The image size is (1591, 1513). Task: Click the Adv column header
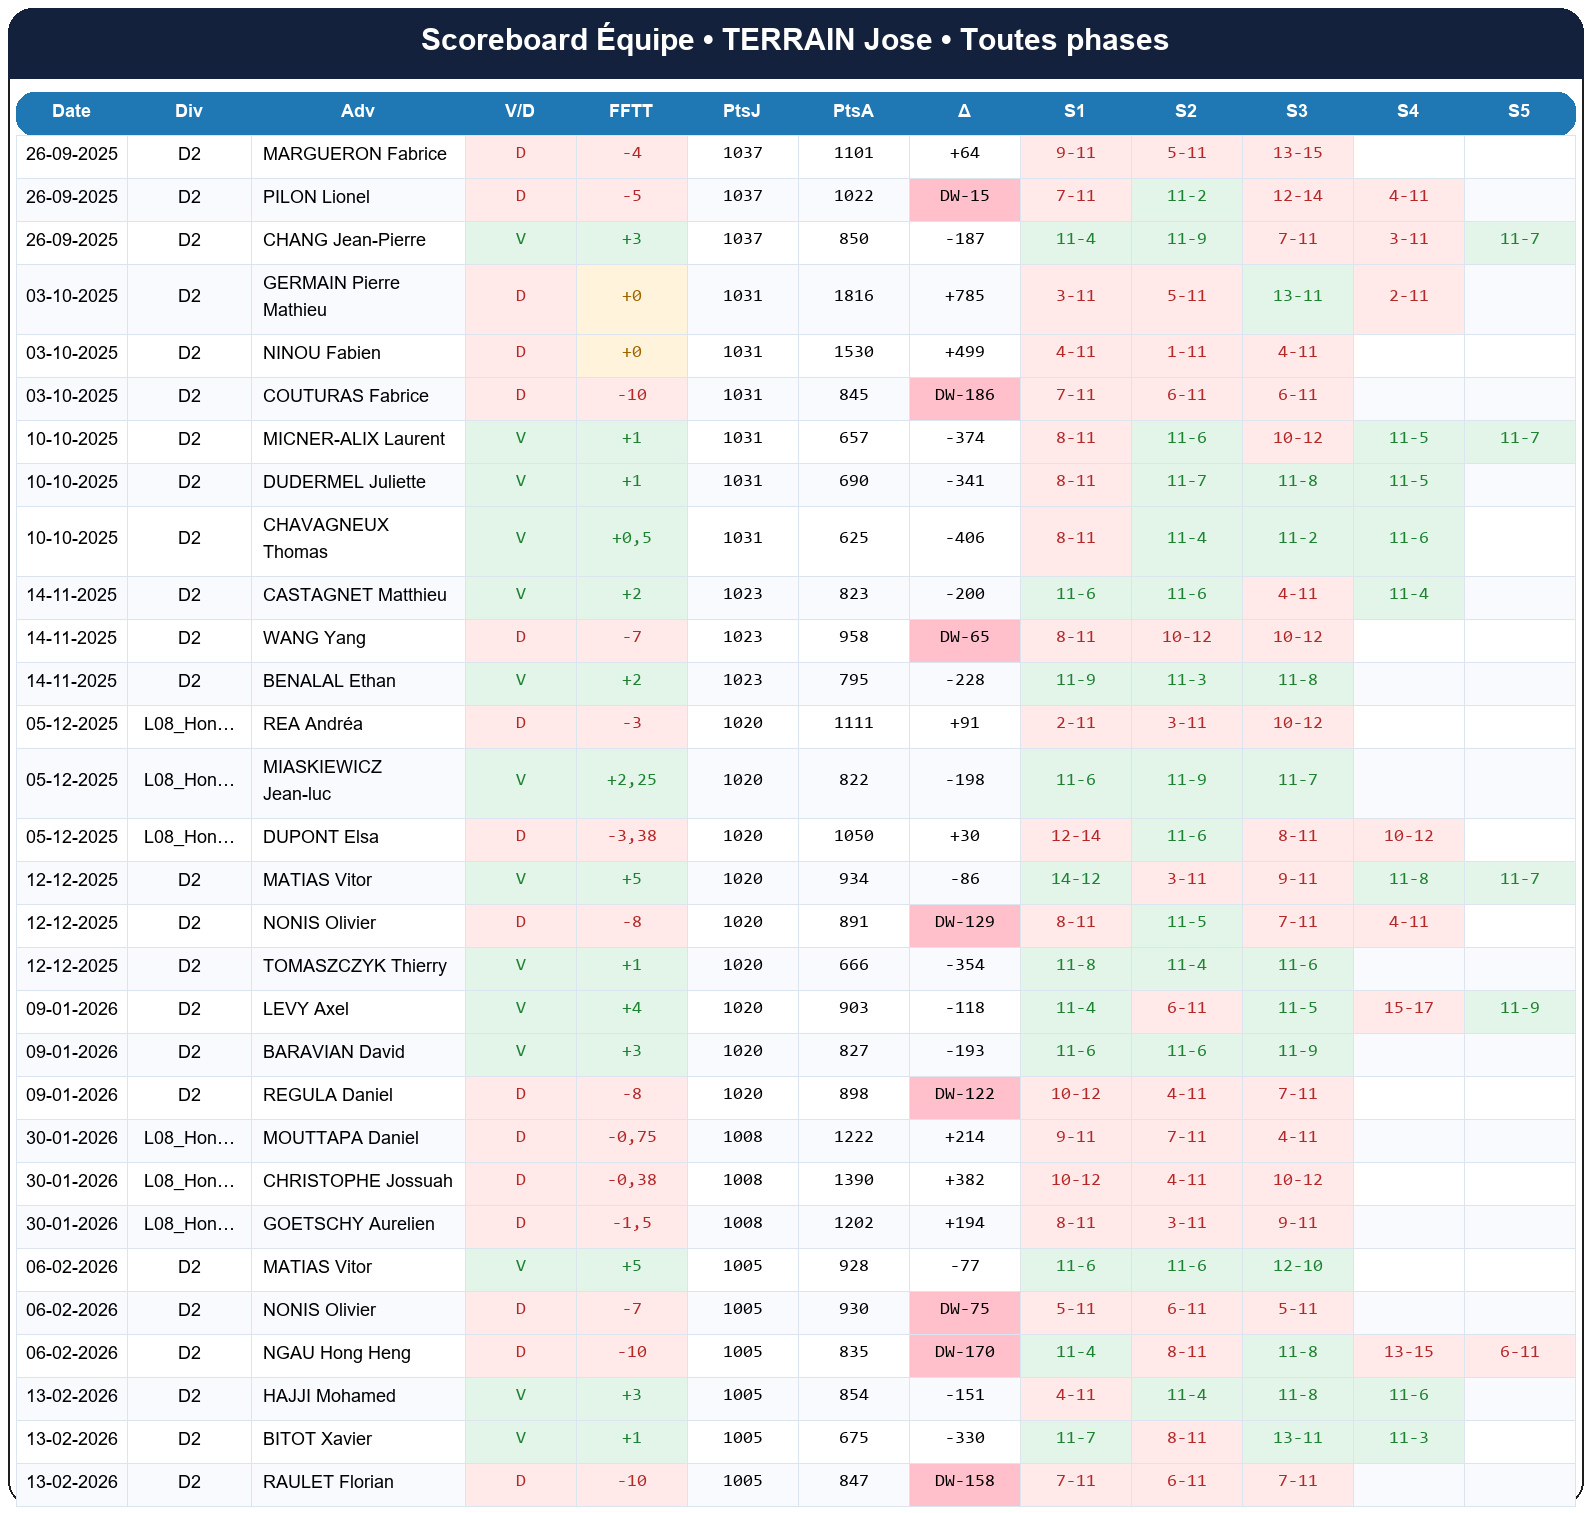pos(357,111)
